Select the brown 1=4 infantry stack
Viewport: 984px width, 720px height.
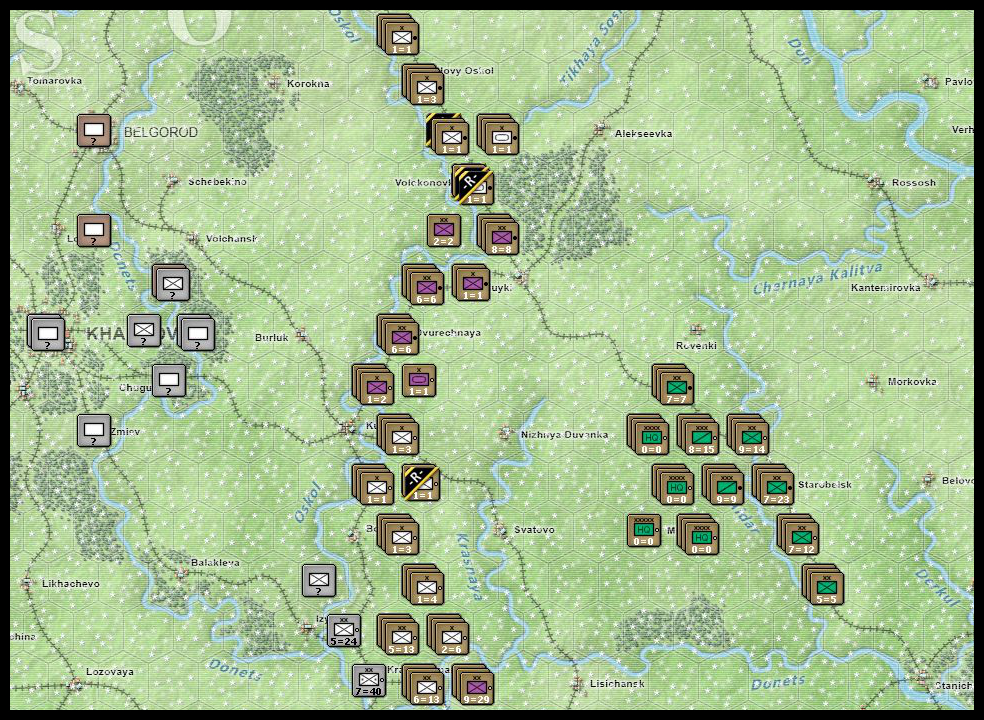click(x=423, y=585)
